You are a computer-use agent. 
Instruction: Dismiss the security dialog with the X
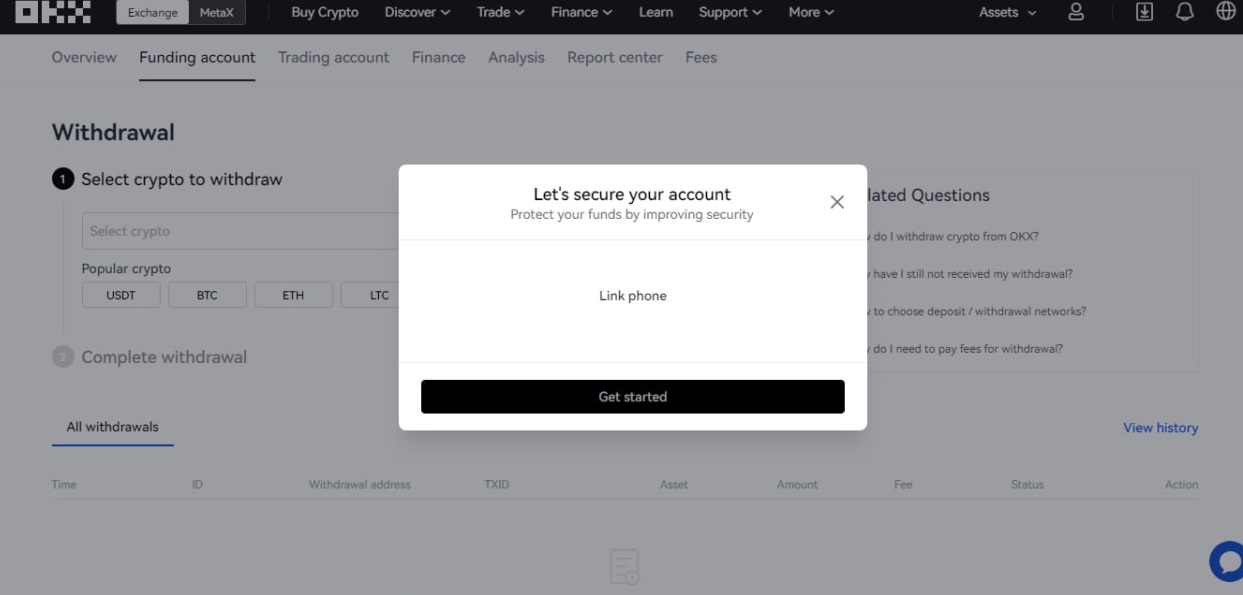837,201
